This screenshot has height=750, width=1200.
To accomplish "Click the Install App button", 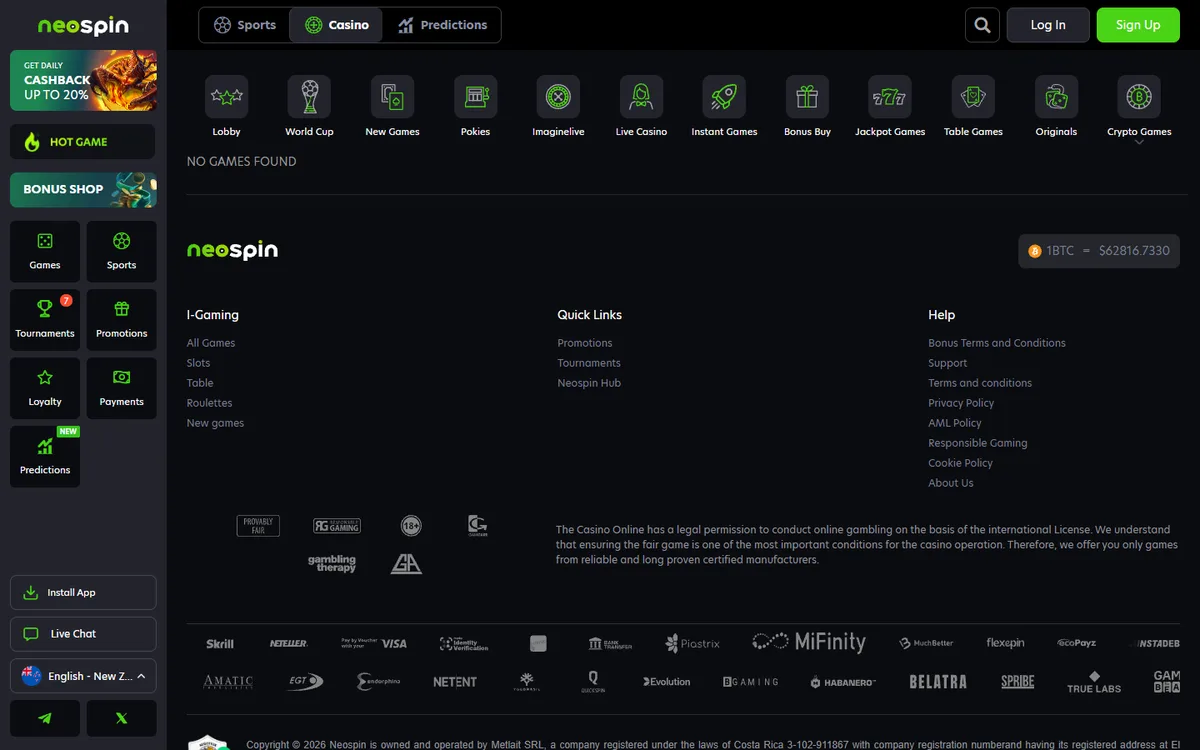I will 83,592.
